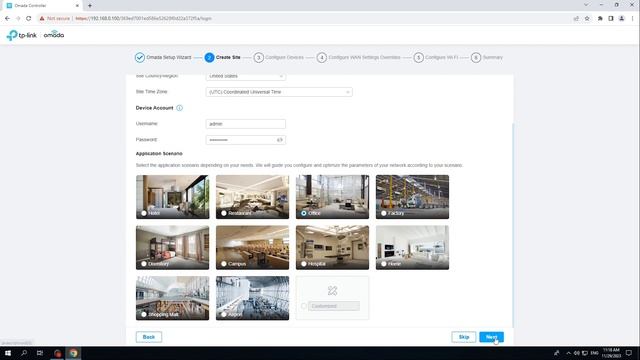Click the Create Site step
Screen dimensions: 640x360
223,58
